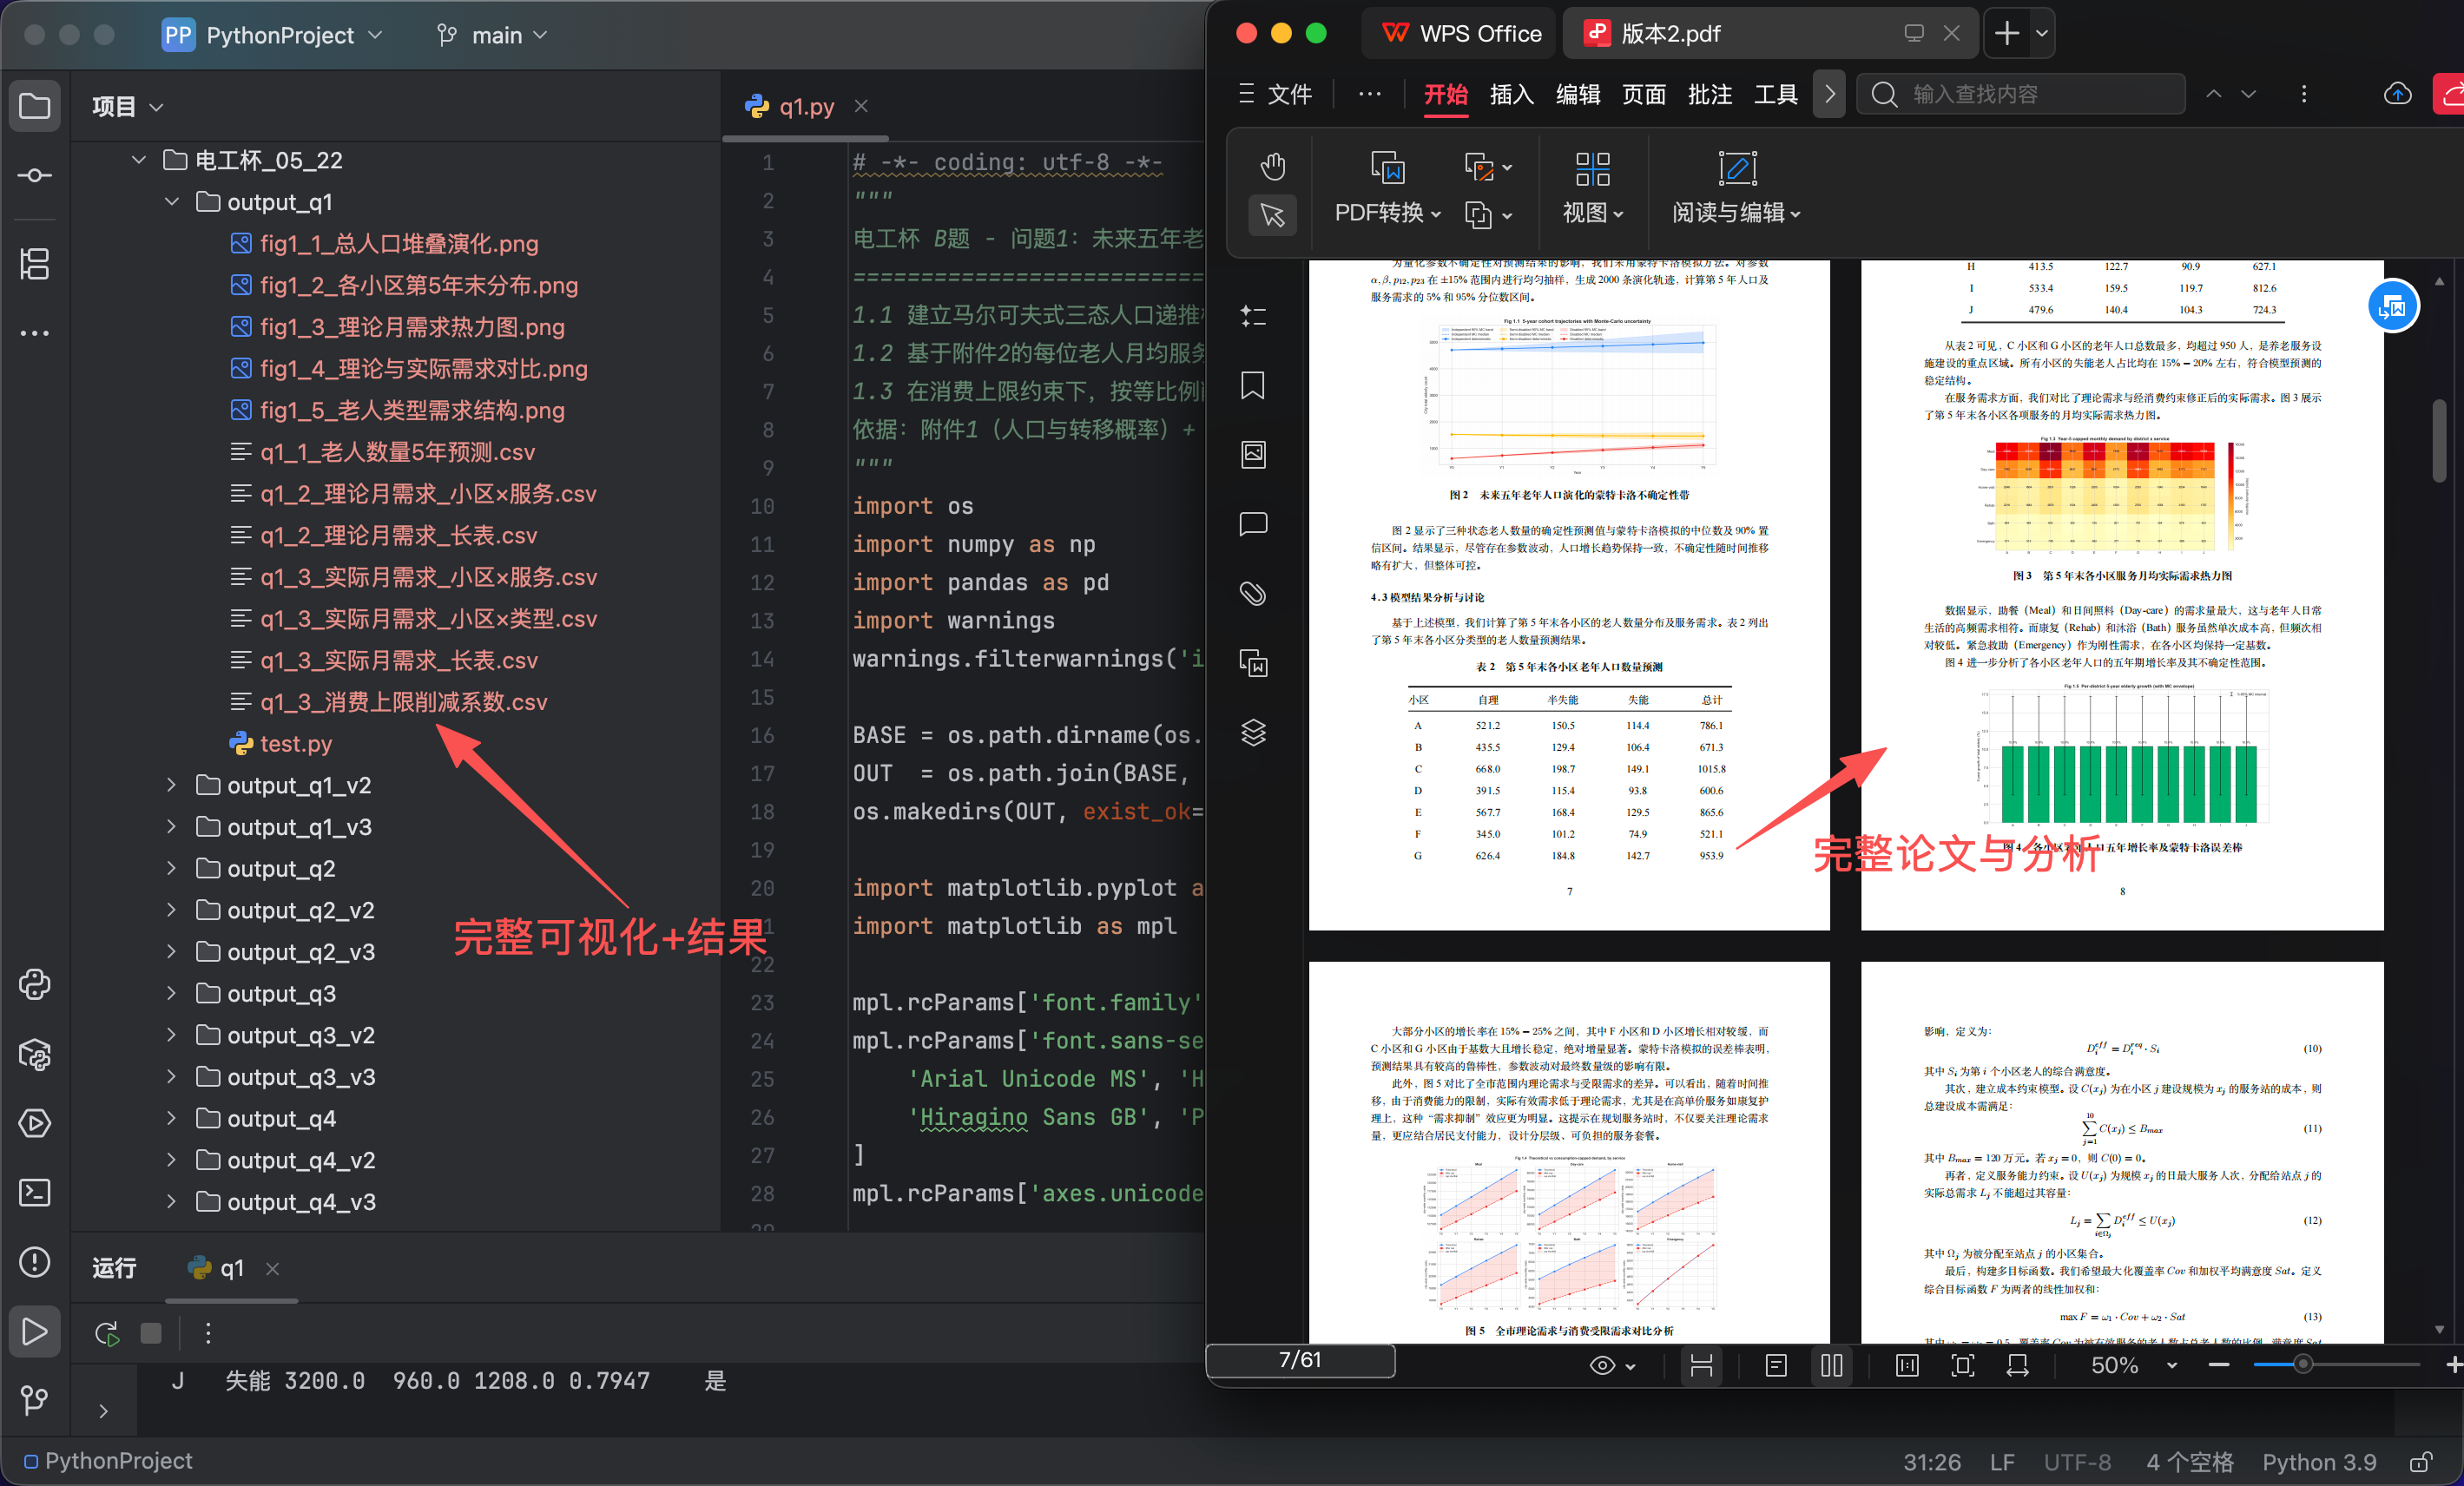Open the Terminal tool window
This screenshot has height=1486, width=2464.
35,1192
